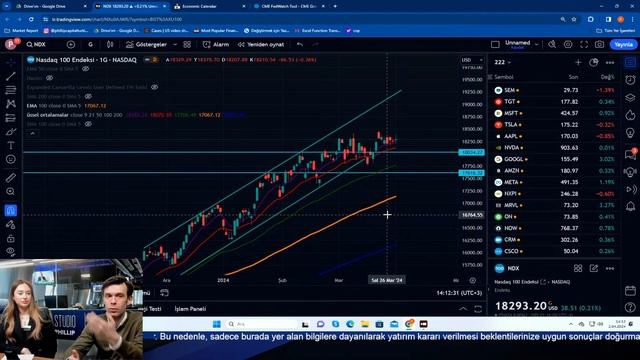The image size is (640, 360).
Task: Open the Göstergeler indicators dialog
Action: 146,44
